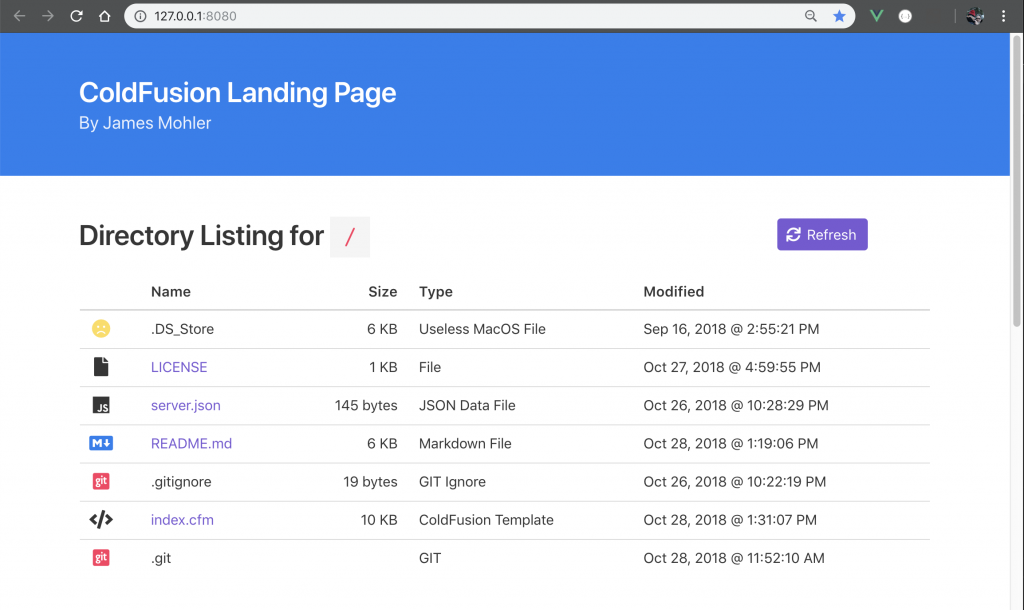The width and height of the screenshot is (1024, 610).
Task: Click the root slash breadcrumb
Action: (350, 236)
